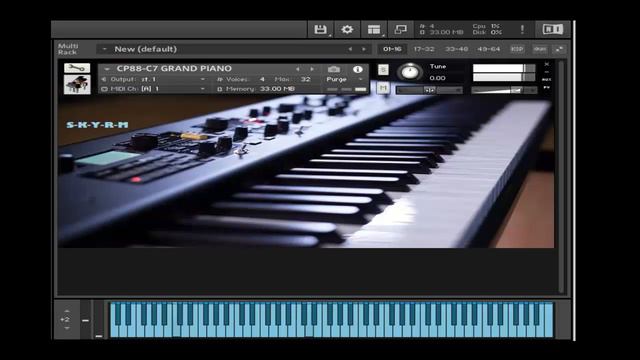Load next instrument for CP88-C7 GRAND PIANO
The image size is (640, 360).
point(312,69)
